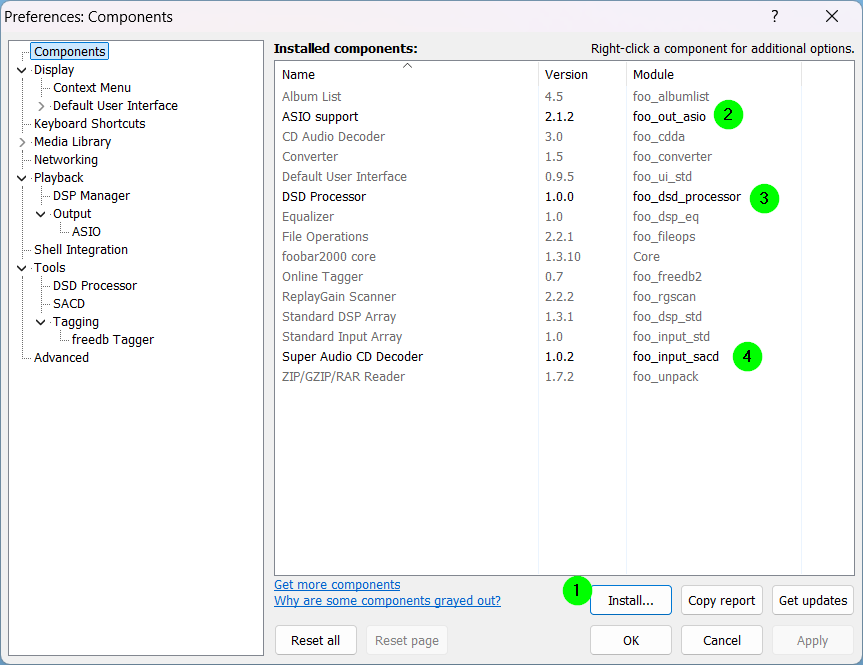Expand the Media Library node
Image resolution: width=863 pixels, height=665 pixels.
pos(22,142)
